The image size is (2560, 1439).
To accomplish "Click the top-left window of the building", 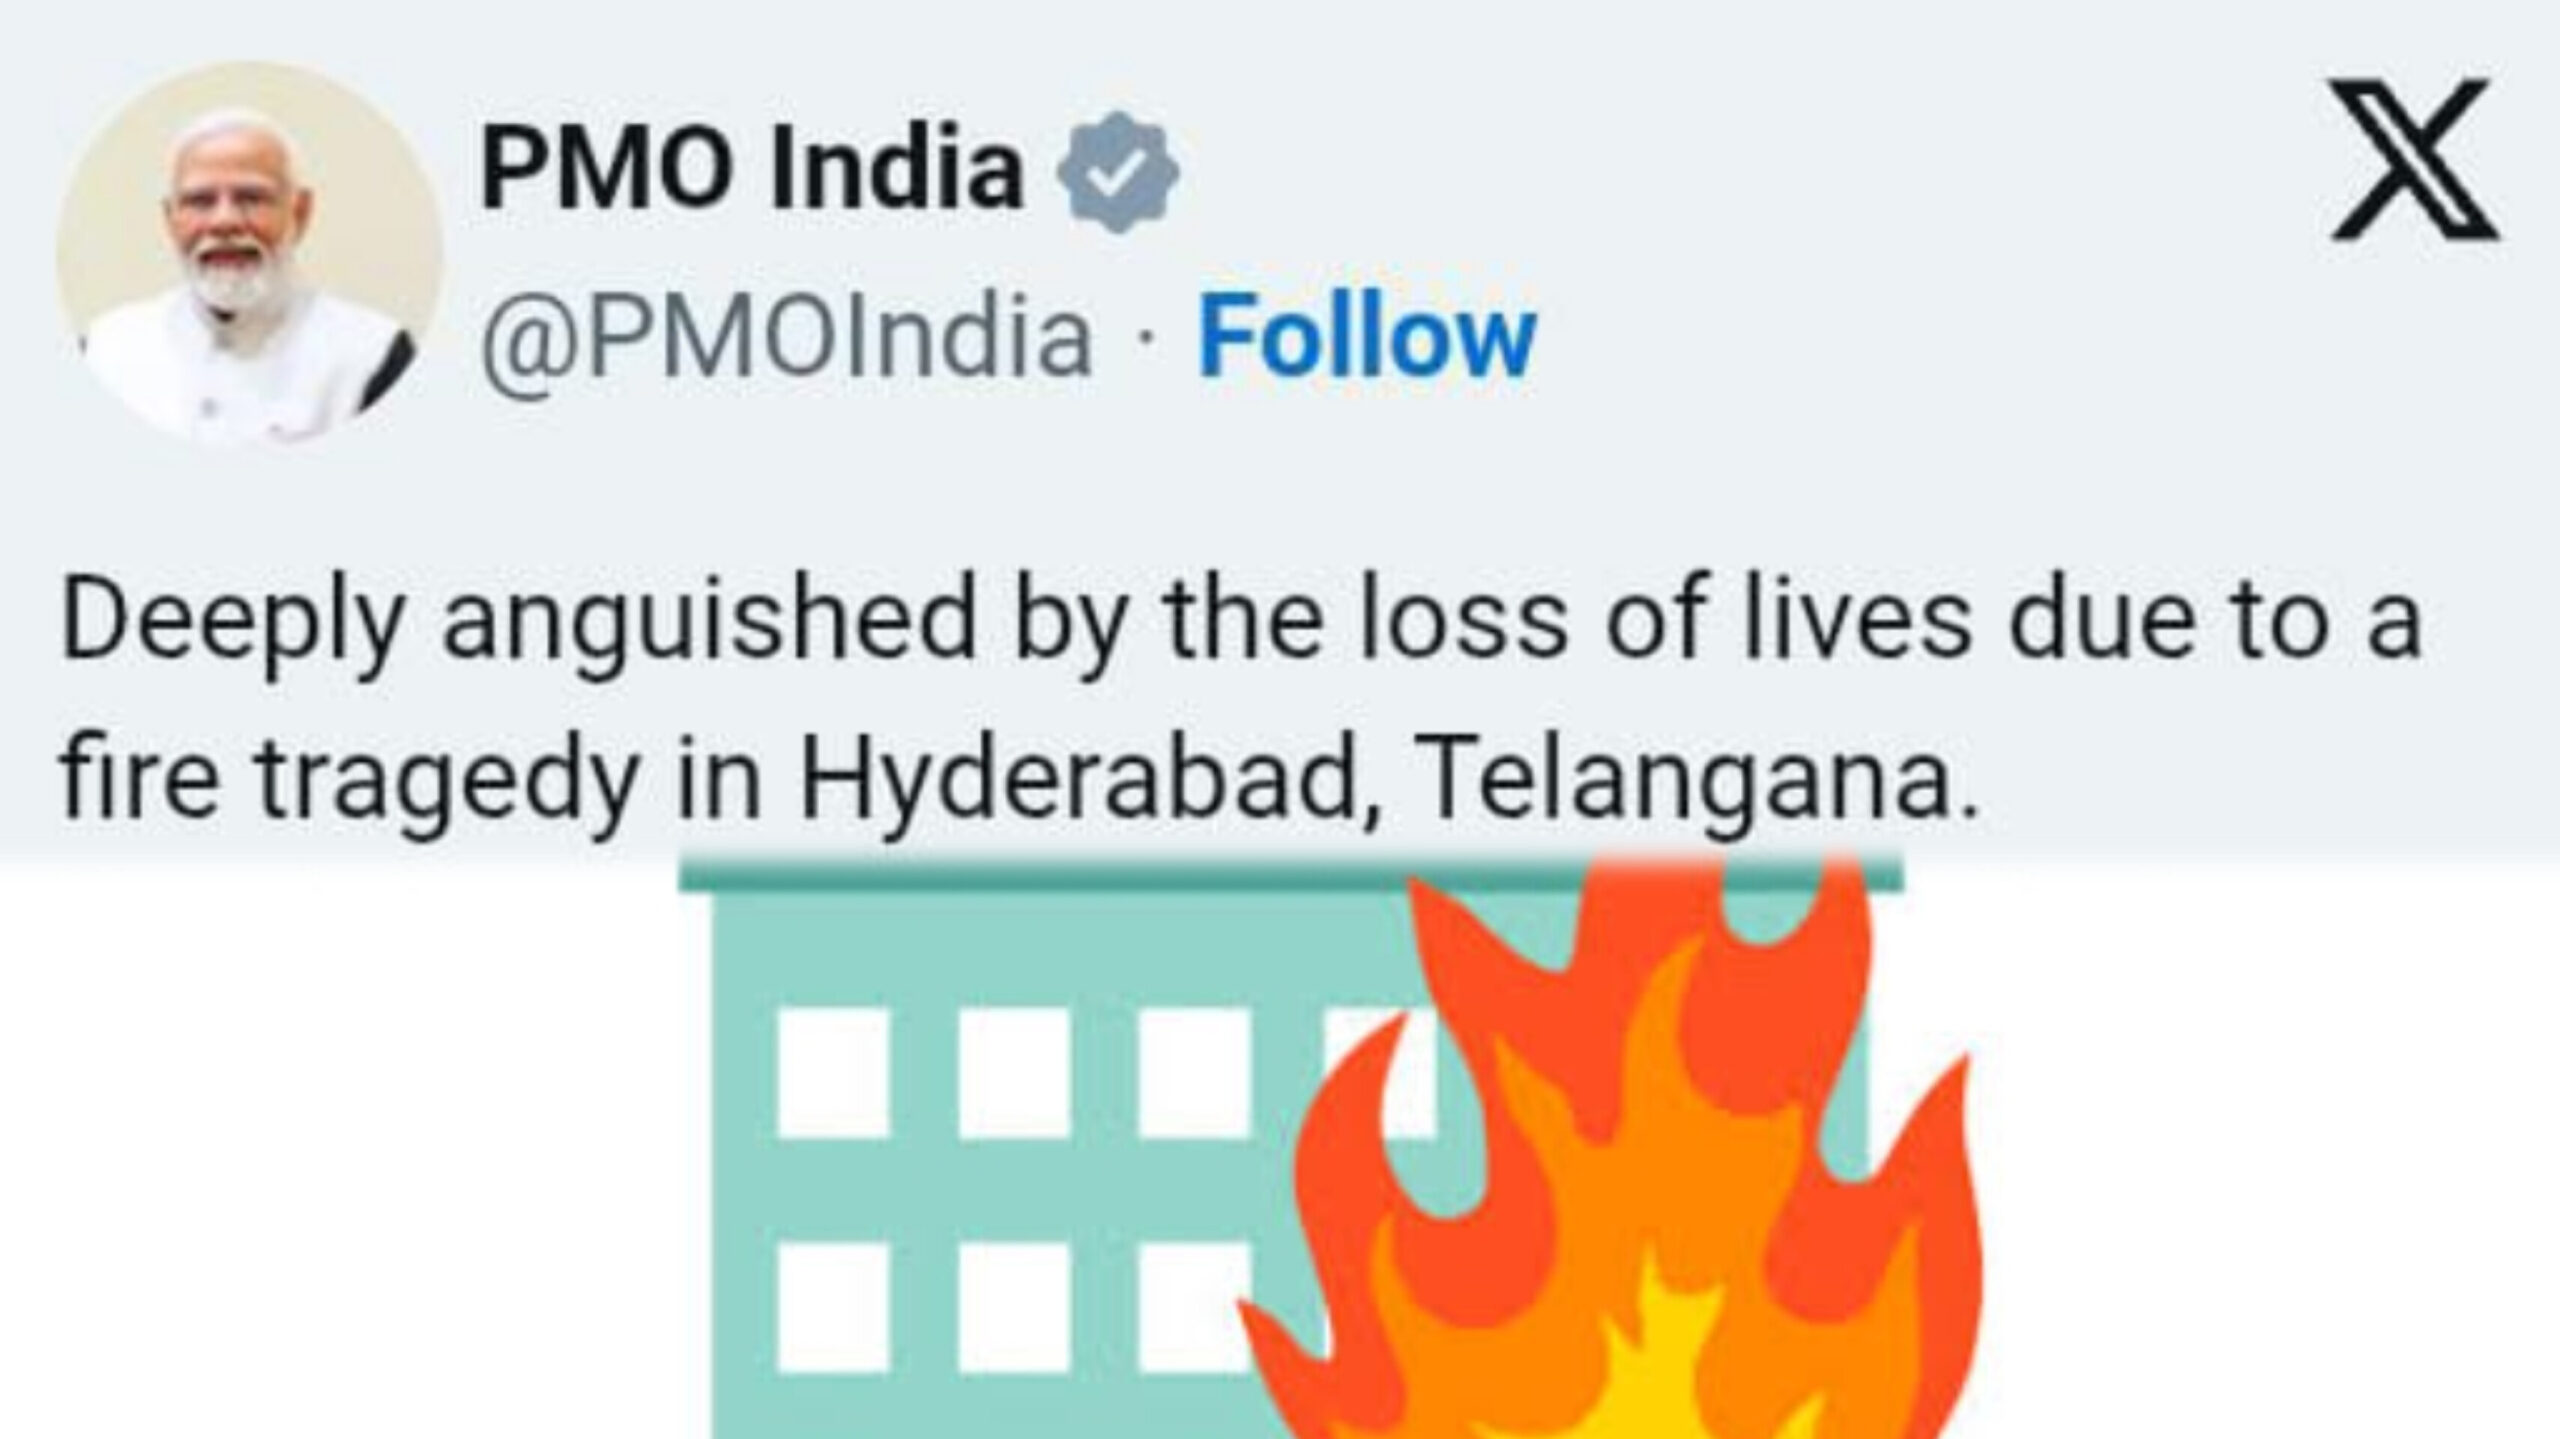I will 834,1073.
